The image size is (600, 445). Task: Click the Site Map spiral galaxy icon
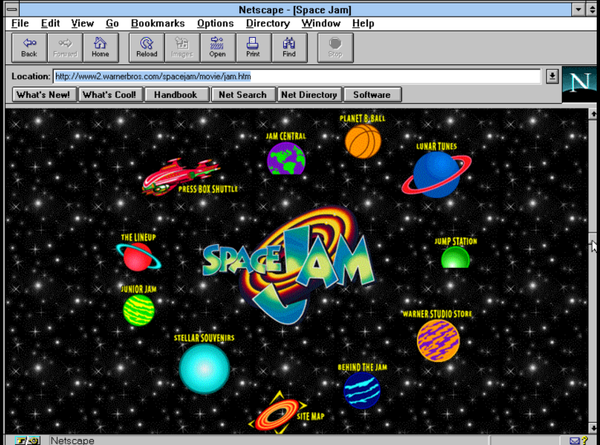point(277,414)
